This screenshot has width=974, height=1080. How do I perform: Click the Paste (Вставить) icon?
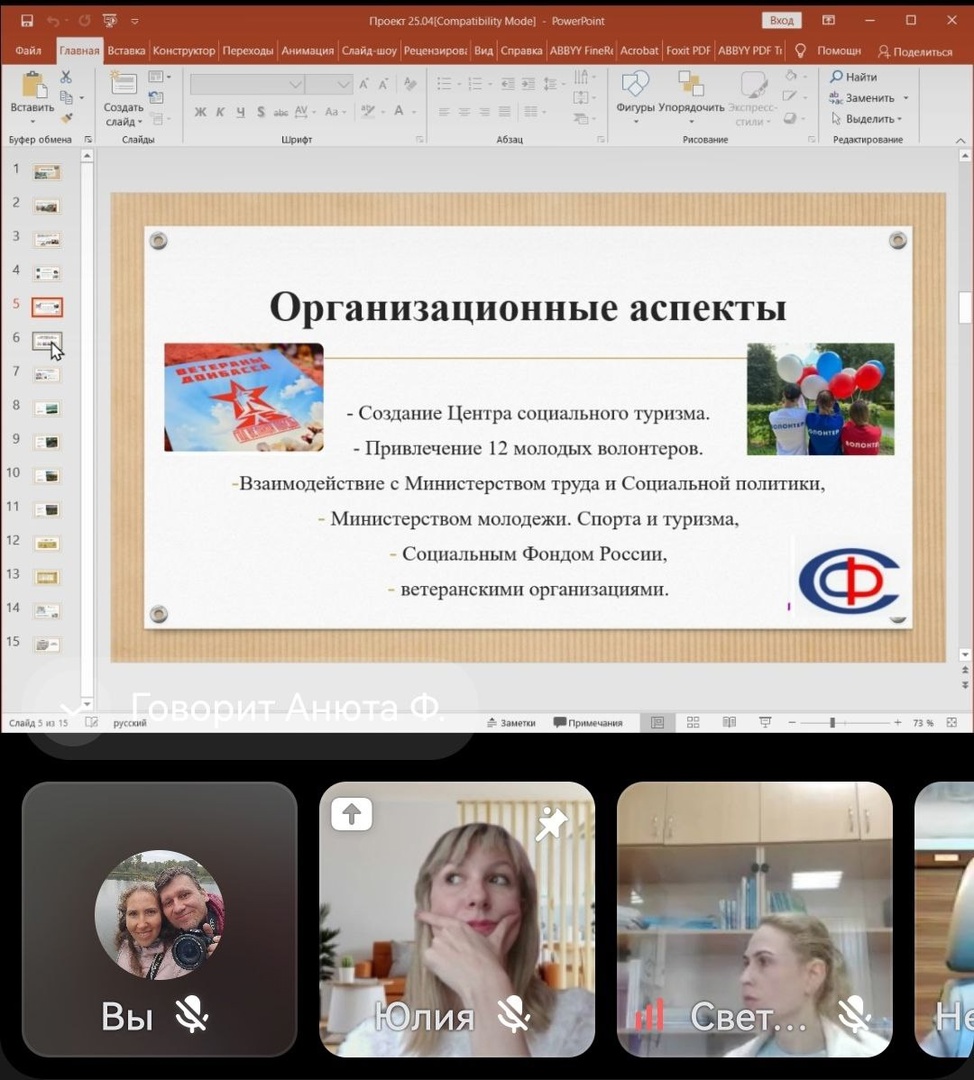pos(32,86)
